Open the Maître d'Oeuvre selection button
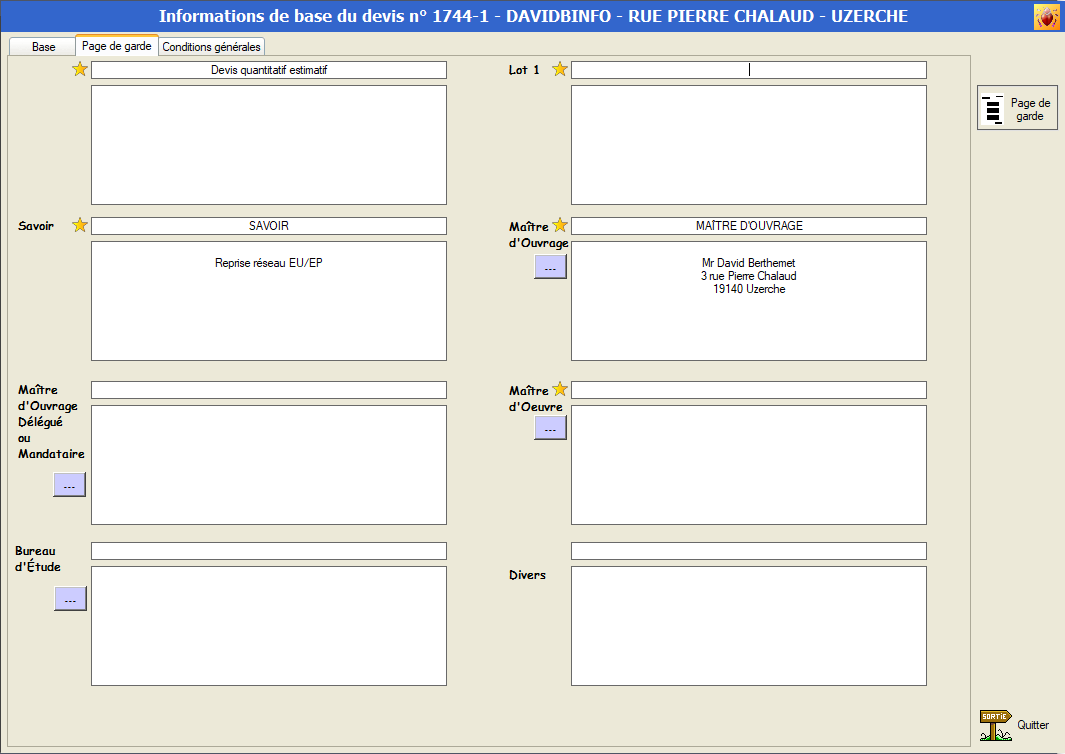1065x754 pixels. pyautogui.click(x=550, y=428)
